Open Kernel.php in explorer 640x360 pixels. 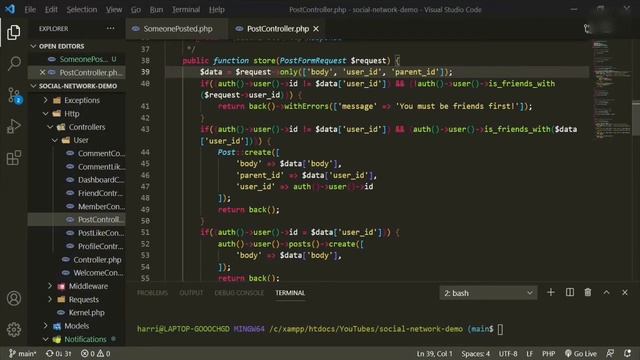(76, 313)
